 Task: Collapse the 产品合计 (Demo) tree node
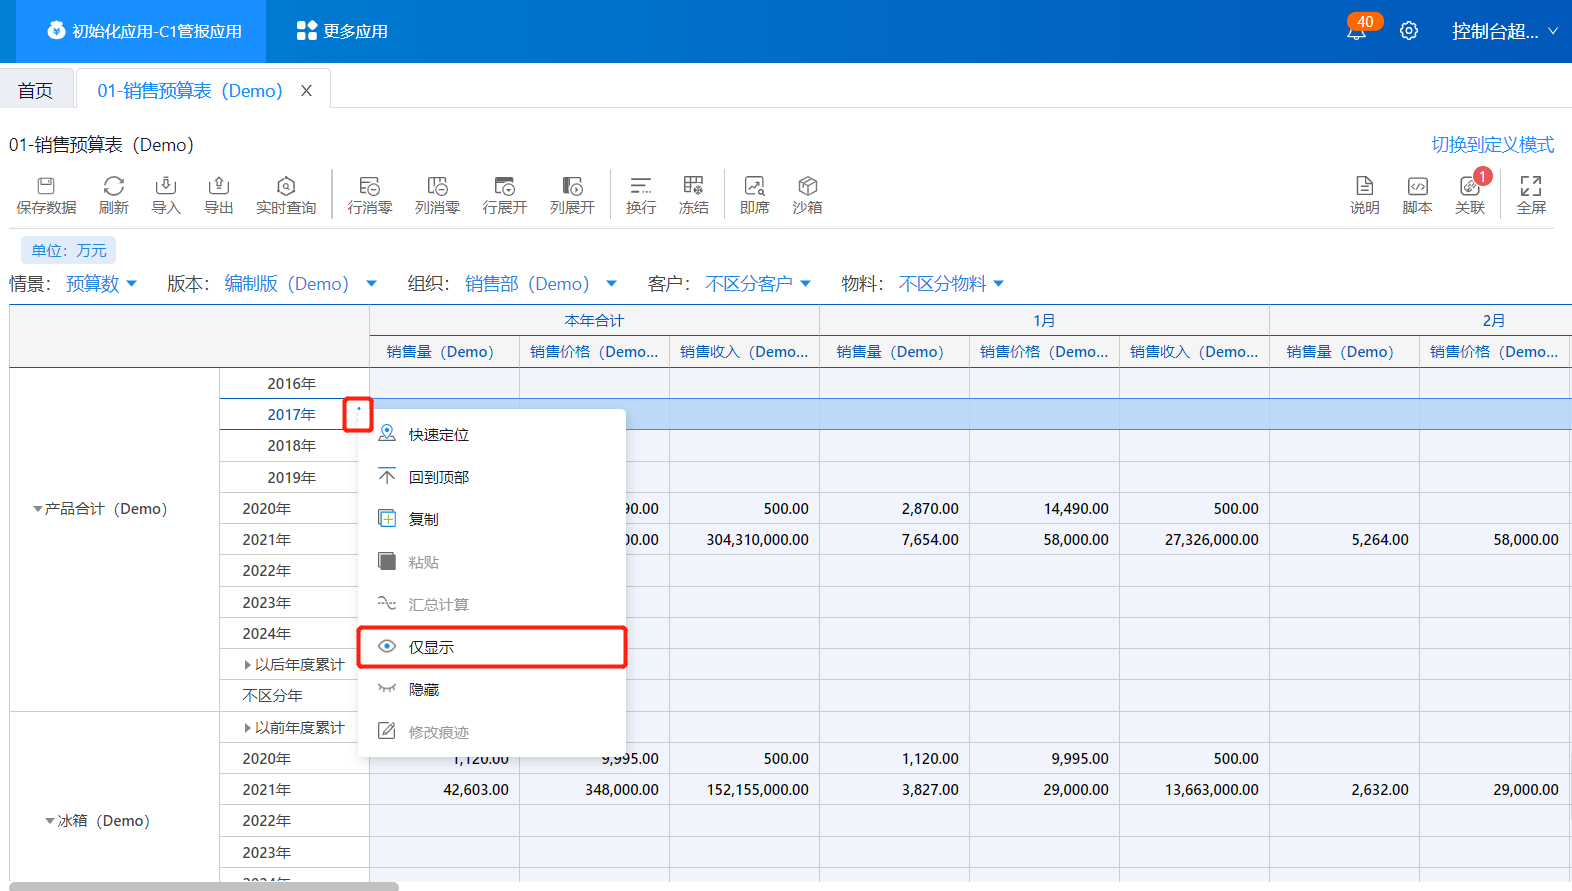point(38,509)
